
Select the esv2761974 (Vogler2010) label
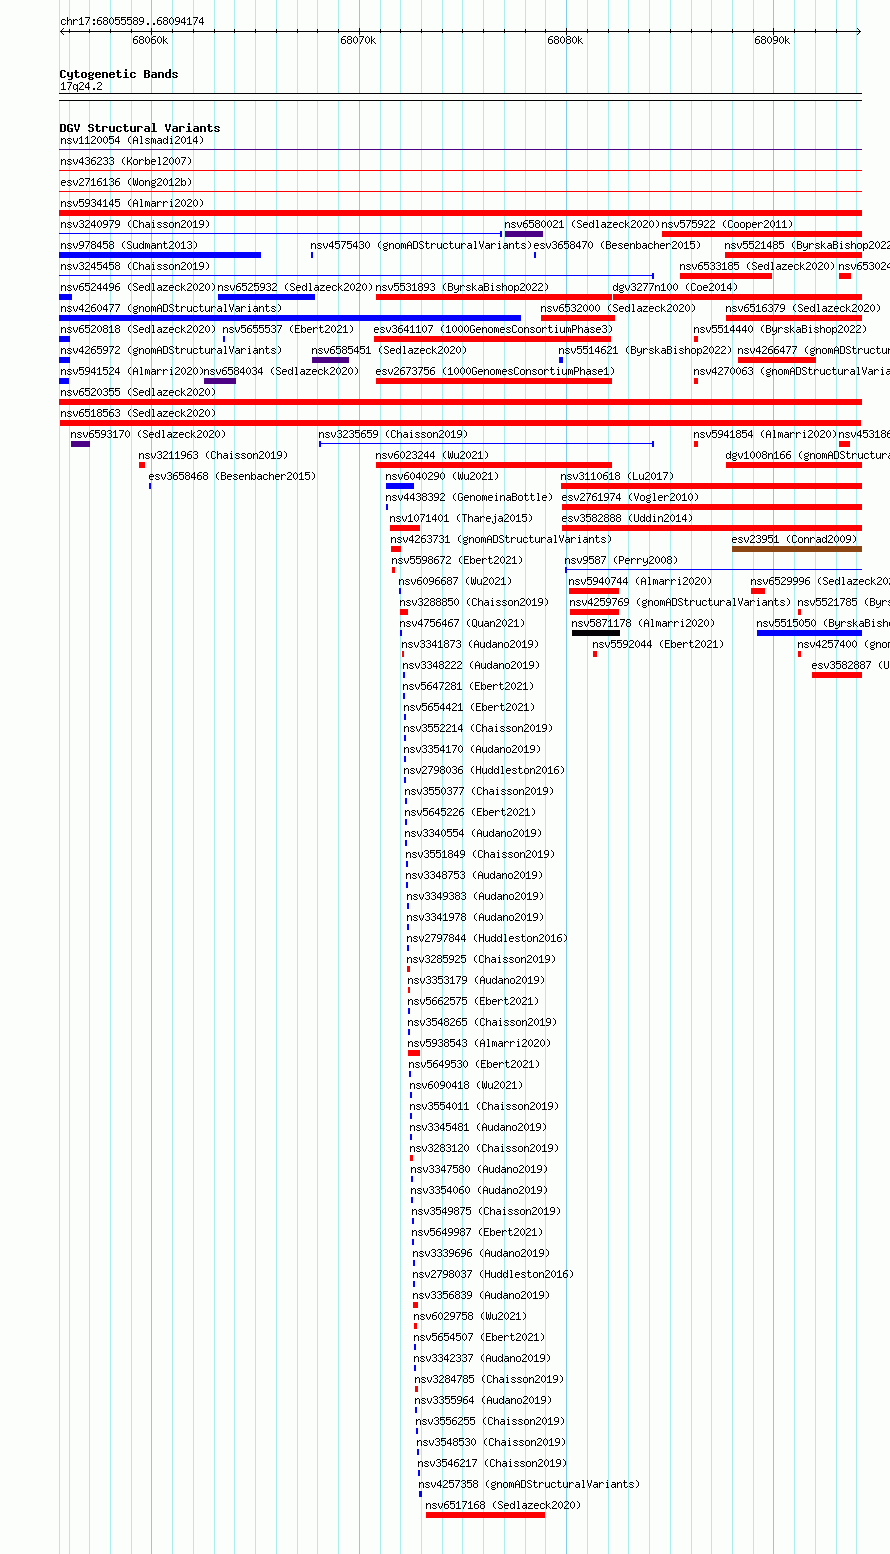click(630, 497)
